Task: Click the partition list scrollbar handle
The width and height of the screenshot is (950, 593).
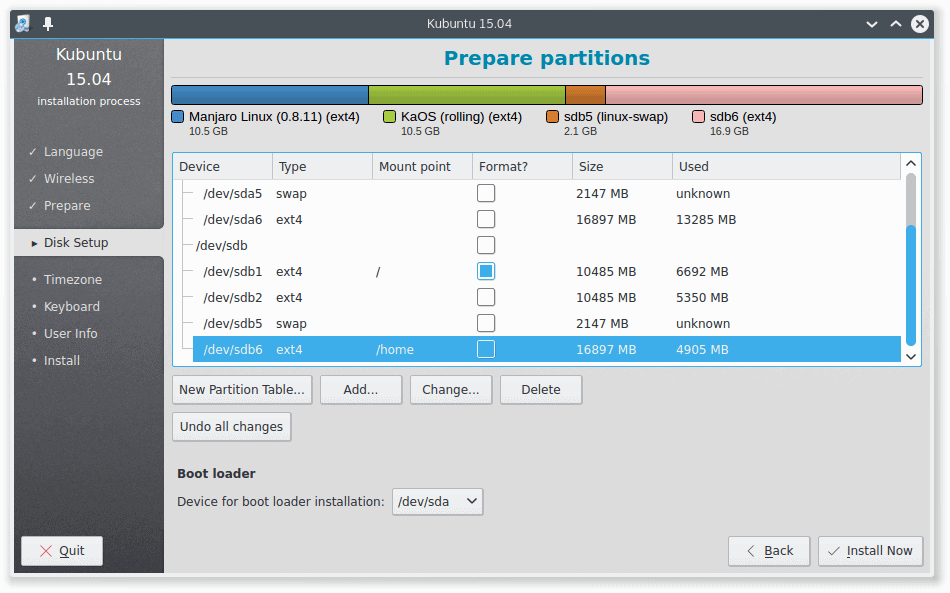Action: (x=911, y=286)
